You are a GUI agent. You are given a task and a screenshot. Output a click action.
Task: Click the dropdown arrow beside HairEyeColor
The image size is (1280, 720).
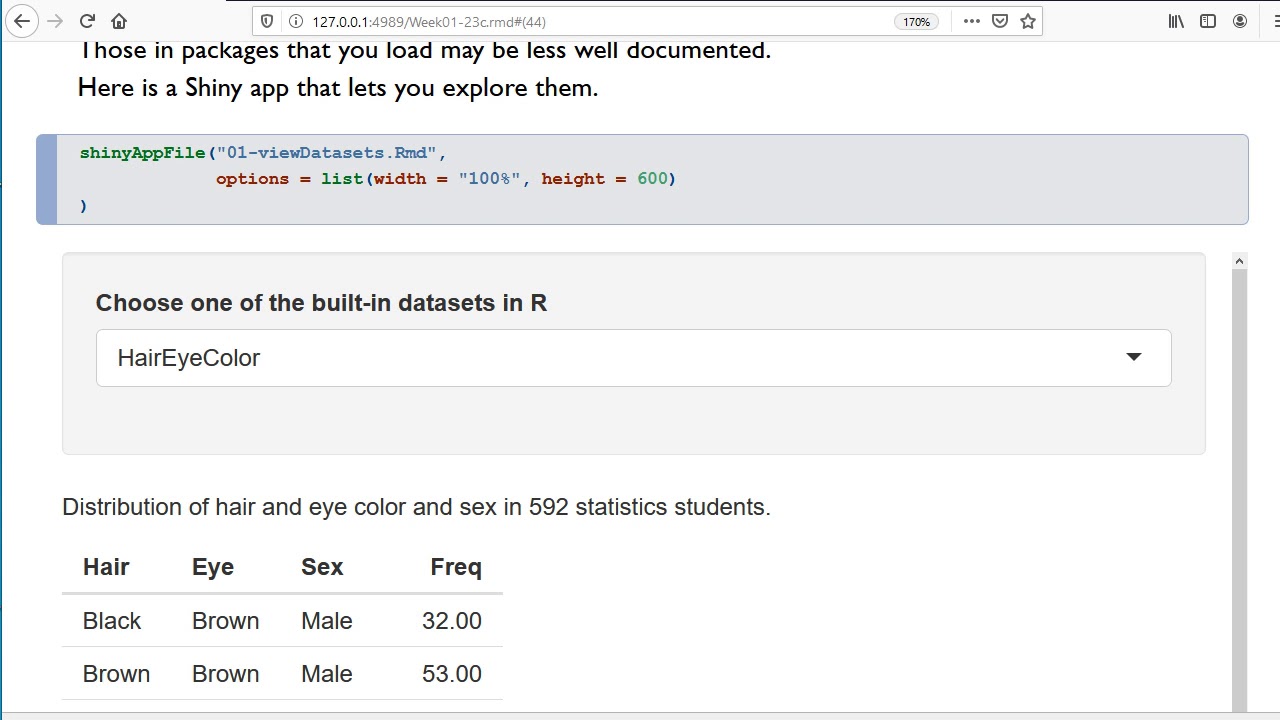click(x=1133, y=357)
